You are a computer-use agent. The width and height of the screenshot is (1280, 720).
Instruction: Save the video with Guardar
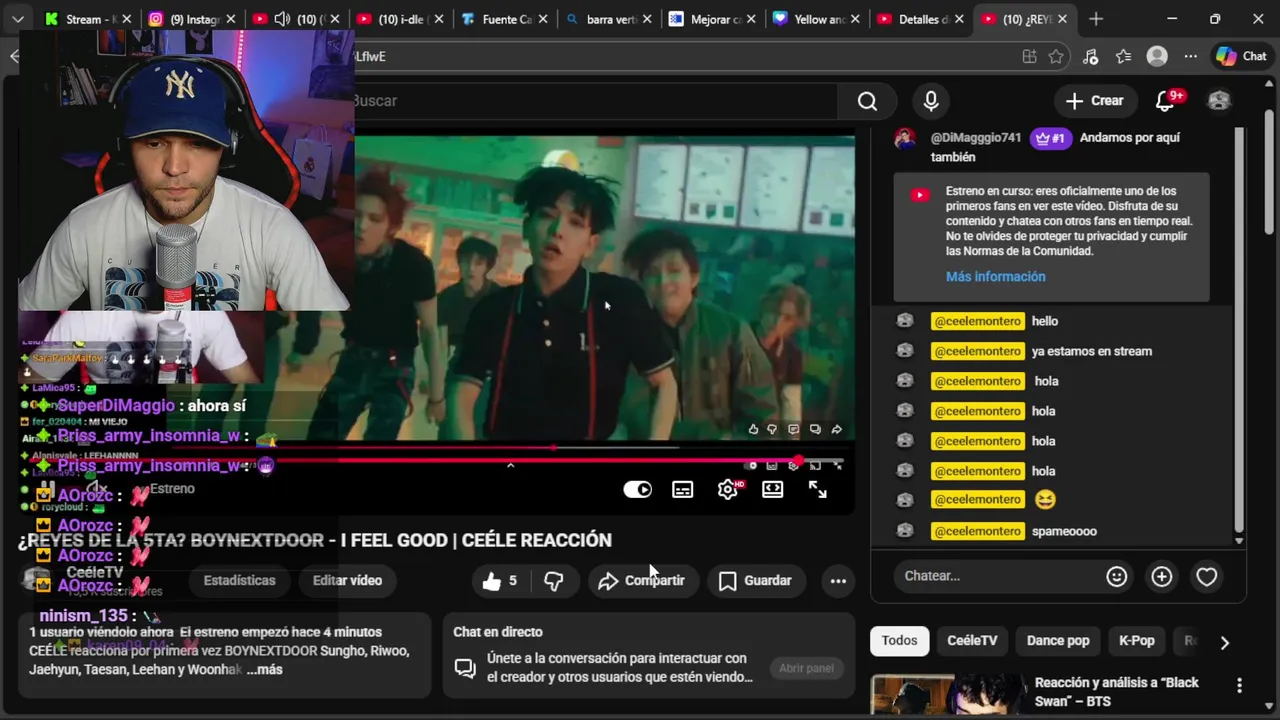coord(755,580)
